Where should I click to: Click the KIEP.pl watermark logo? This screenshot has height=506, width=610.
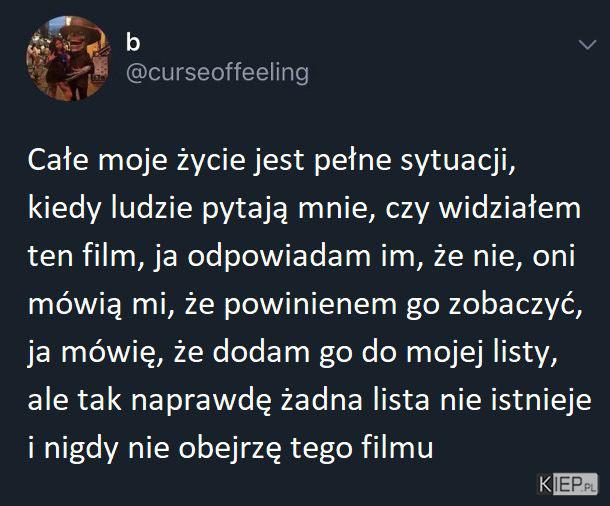568,485
